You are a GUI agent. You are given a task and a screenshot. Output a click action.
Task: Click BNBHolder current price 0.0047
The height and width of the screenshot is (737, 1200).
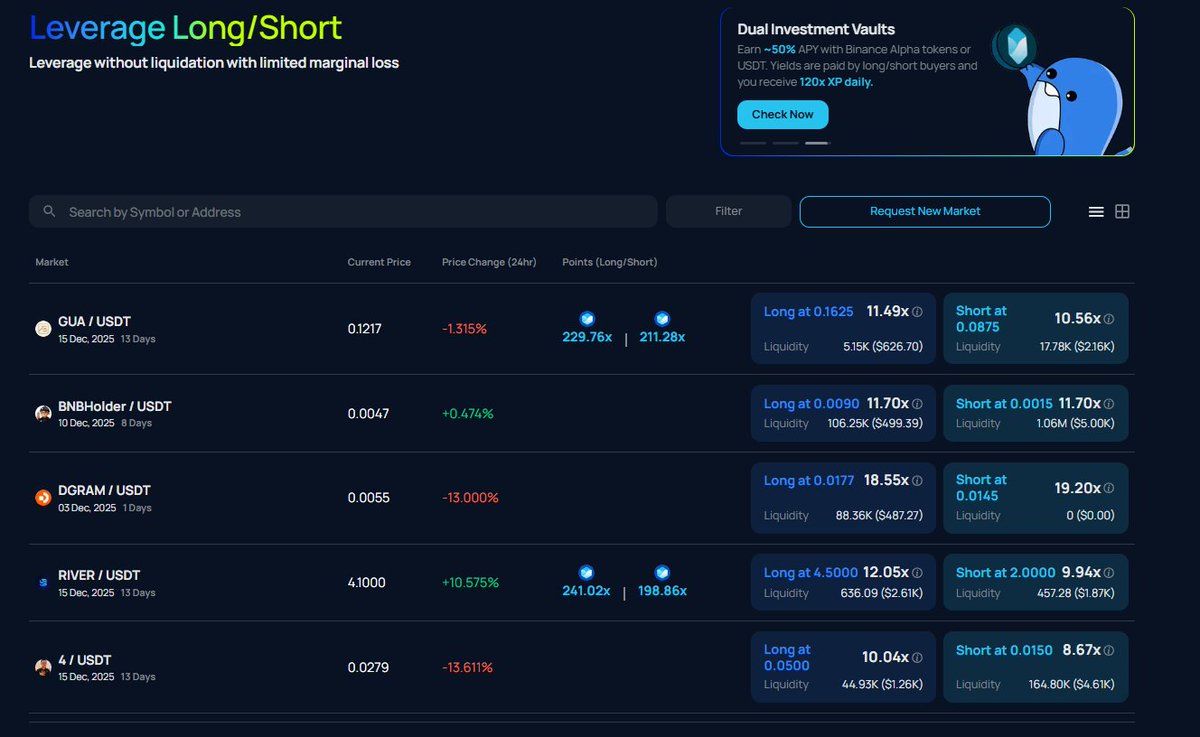tap(368, 414)
